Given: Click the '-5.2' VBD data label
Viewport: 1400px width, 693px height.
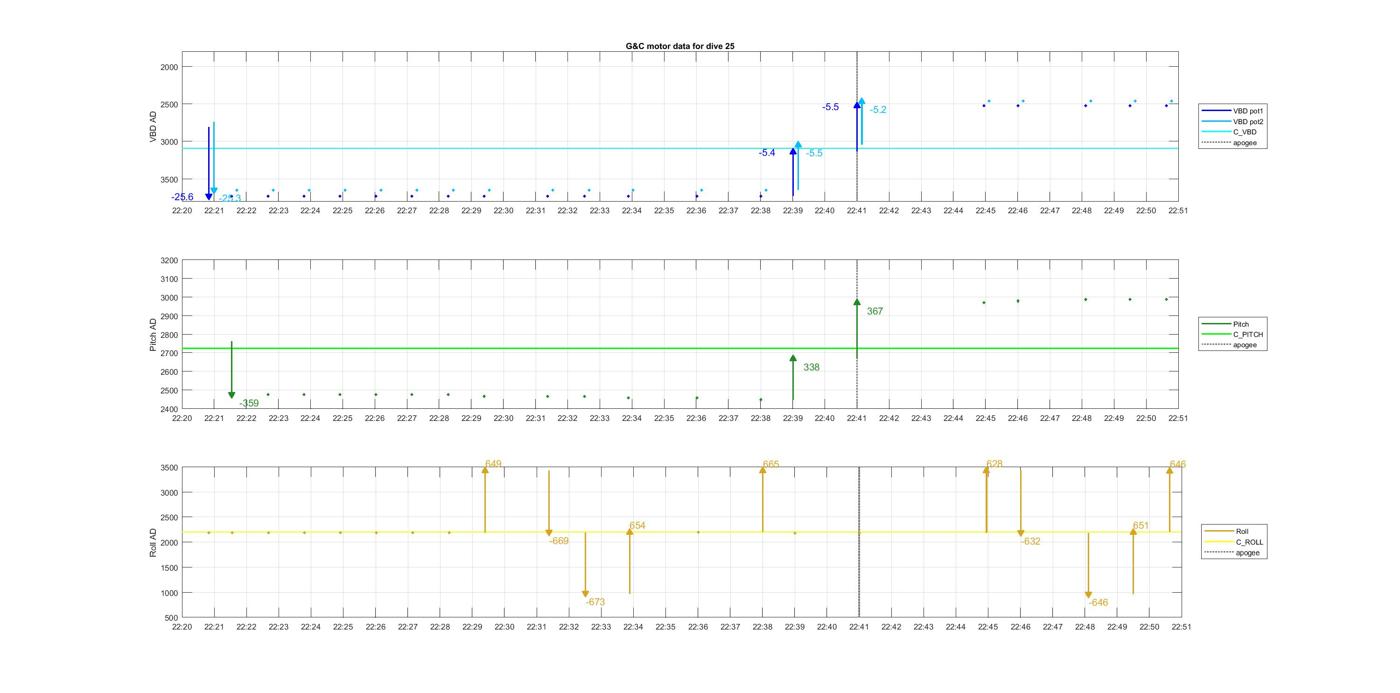Looking at the screenshot, I should [878, 110].
